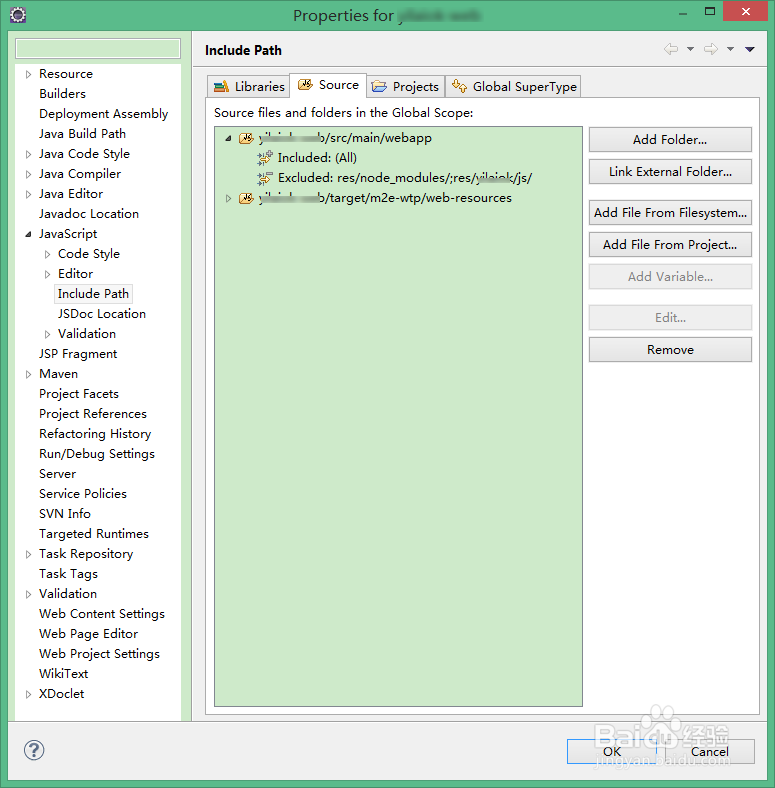The image size is (775, 788).
Task: Open the forward history dropdown arrow
Action: pyautogui.click(x=731, y=49)
